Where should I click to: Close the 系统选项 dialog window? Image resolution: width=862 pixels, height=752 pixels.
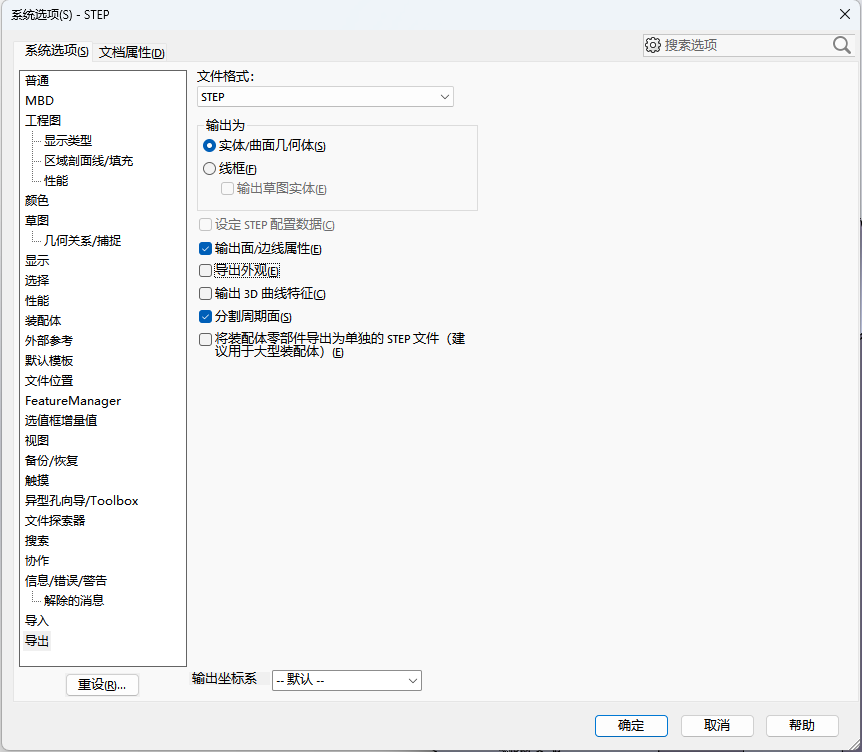click(845, 14)
